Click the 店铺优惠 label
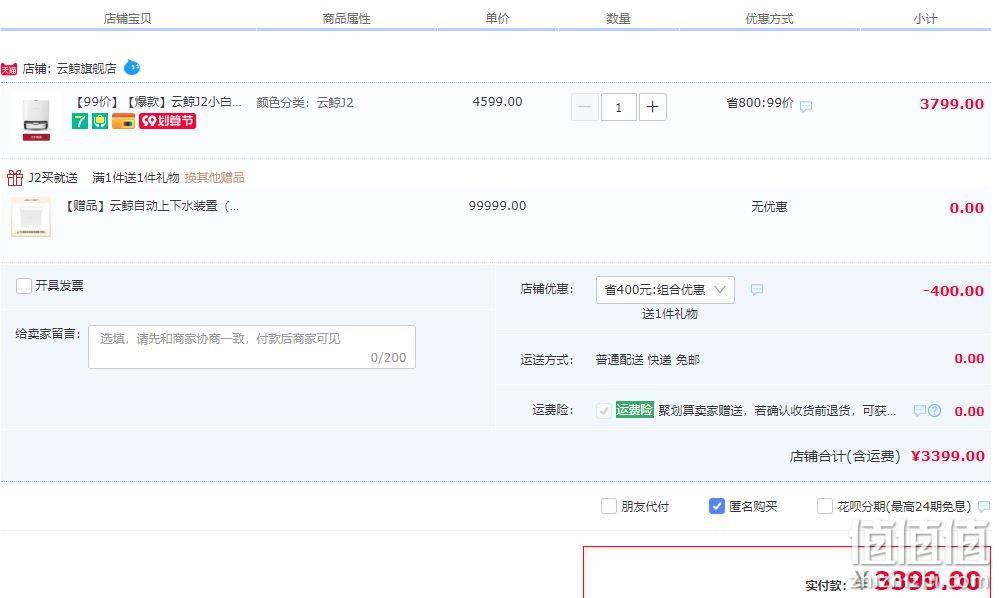This screenshot has height=598, width=999. pos(547,289)
